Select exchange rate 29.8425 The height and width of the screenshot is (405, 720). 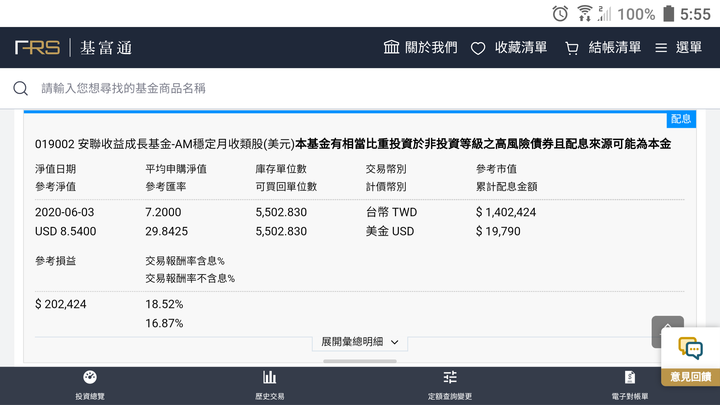[x=166, y=231]
